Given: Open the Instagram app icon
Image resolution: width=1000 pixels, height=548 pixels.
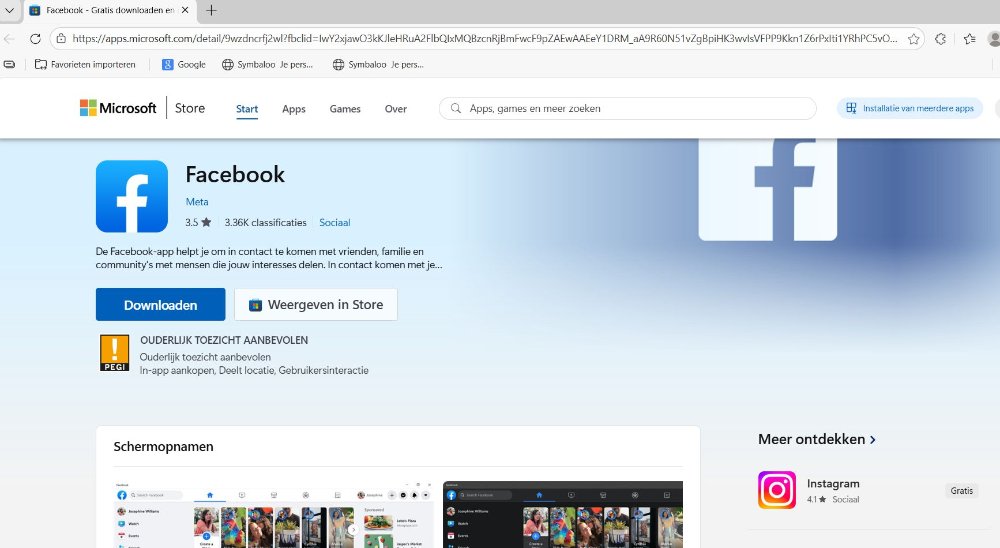Looking at the screenshot, I should [777, 490].
